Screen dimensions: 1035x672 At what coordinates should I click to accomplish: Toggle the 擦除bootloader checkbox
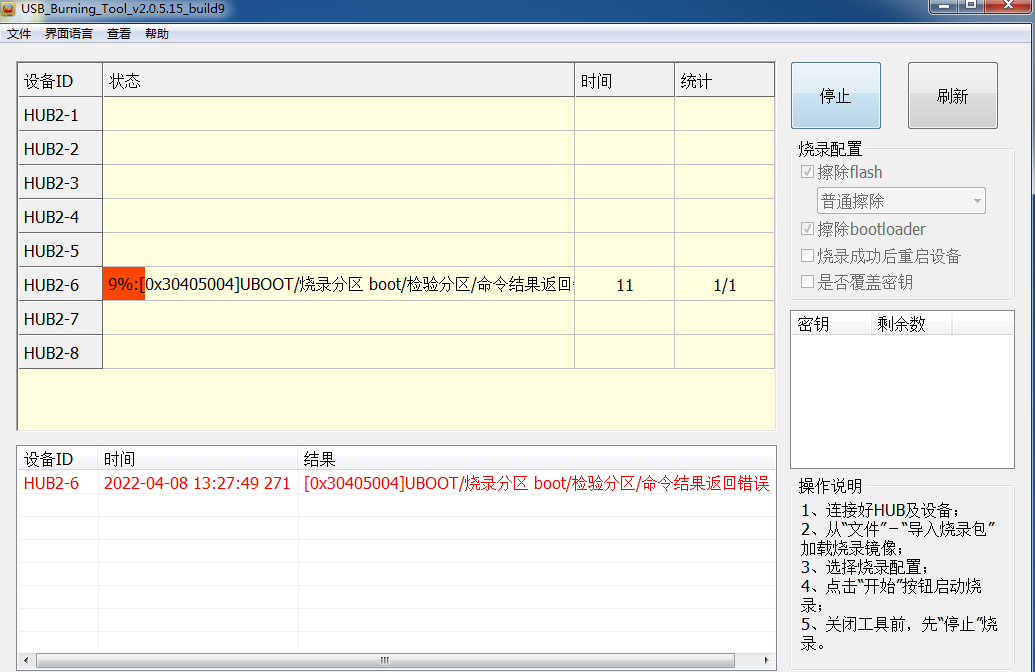click(x=807, y=229)
